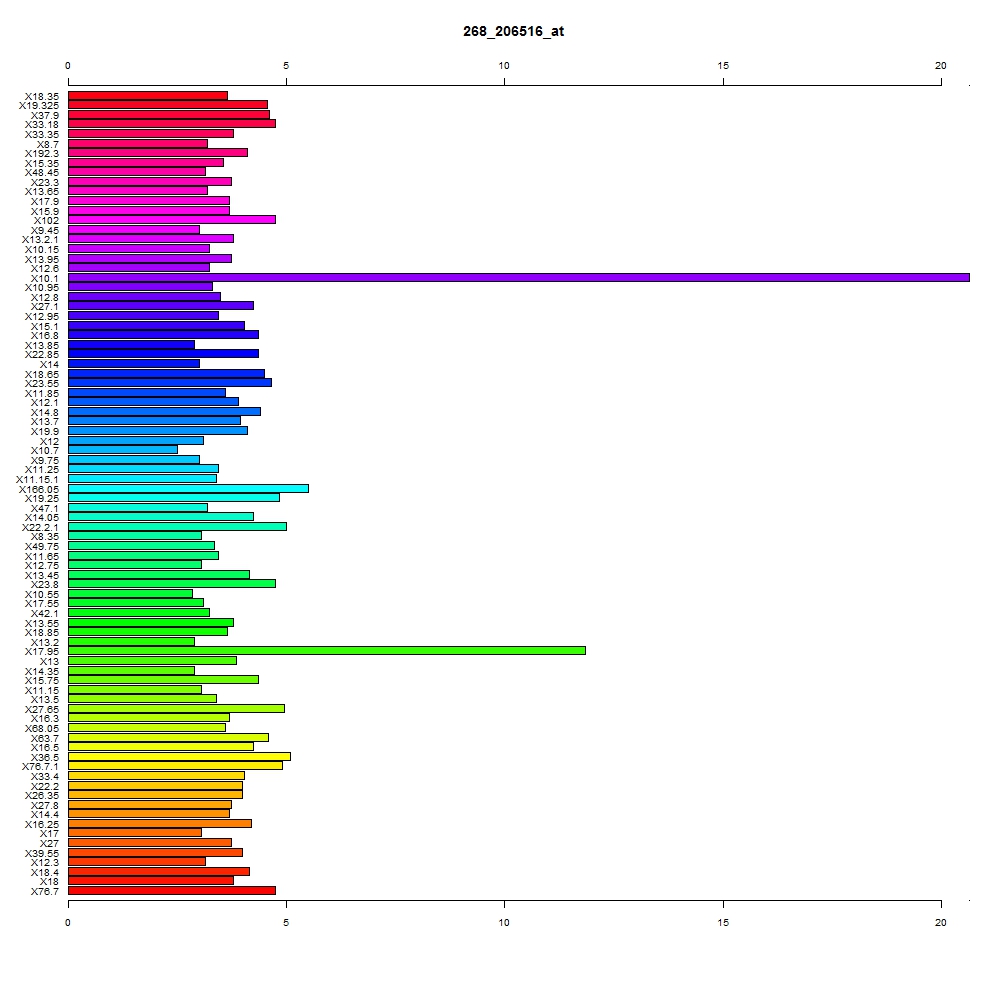Viewport: 1000px width, 1000px height.
Task: Click the X19.25 label
Action: (x=41, y=499)
